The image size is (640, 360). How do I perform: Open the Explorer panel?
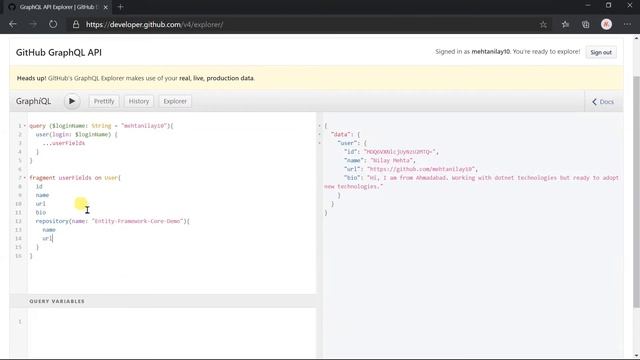[x=175, y=101]
